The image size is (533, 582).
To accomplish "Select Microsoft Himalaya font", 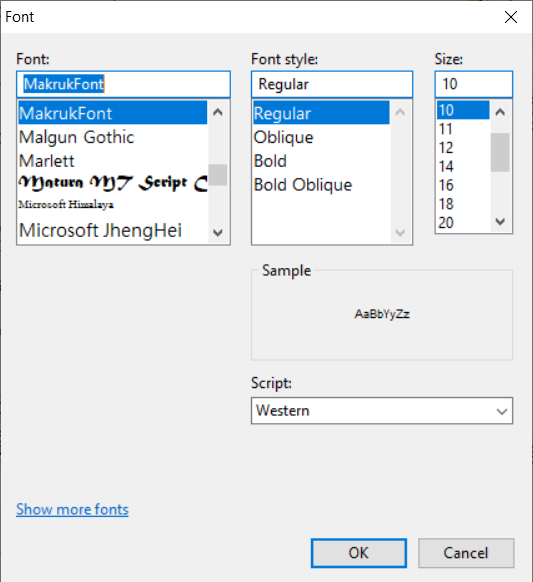I will [x=113, y=205].
